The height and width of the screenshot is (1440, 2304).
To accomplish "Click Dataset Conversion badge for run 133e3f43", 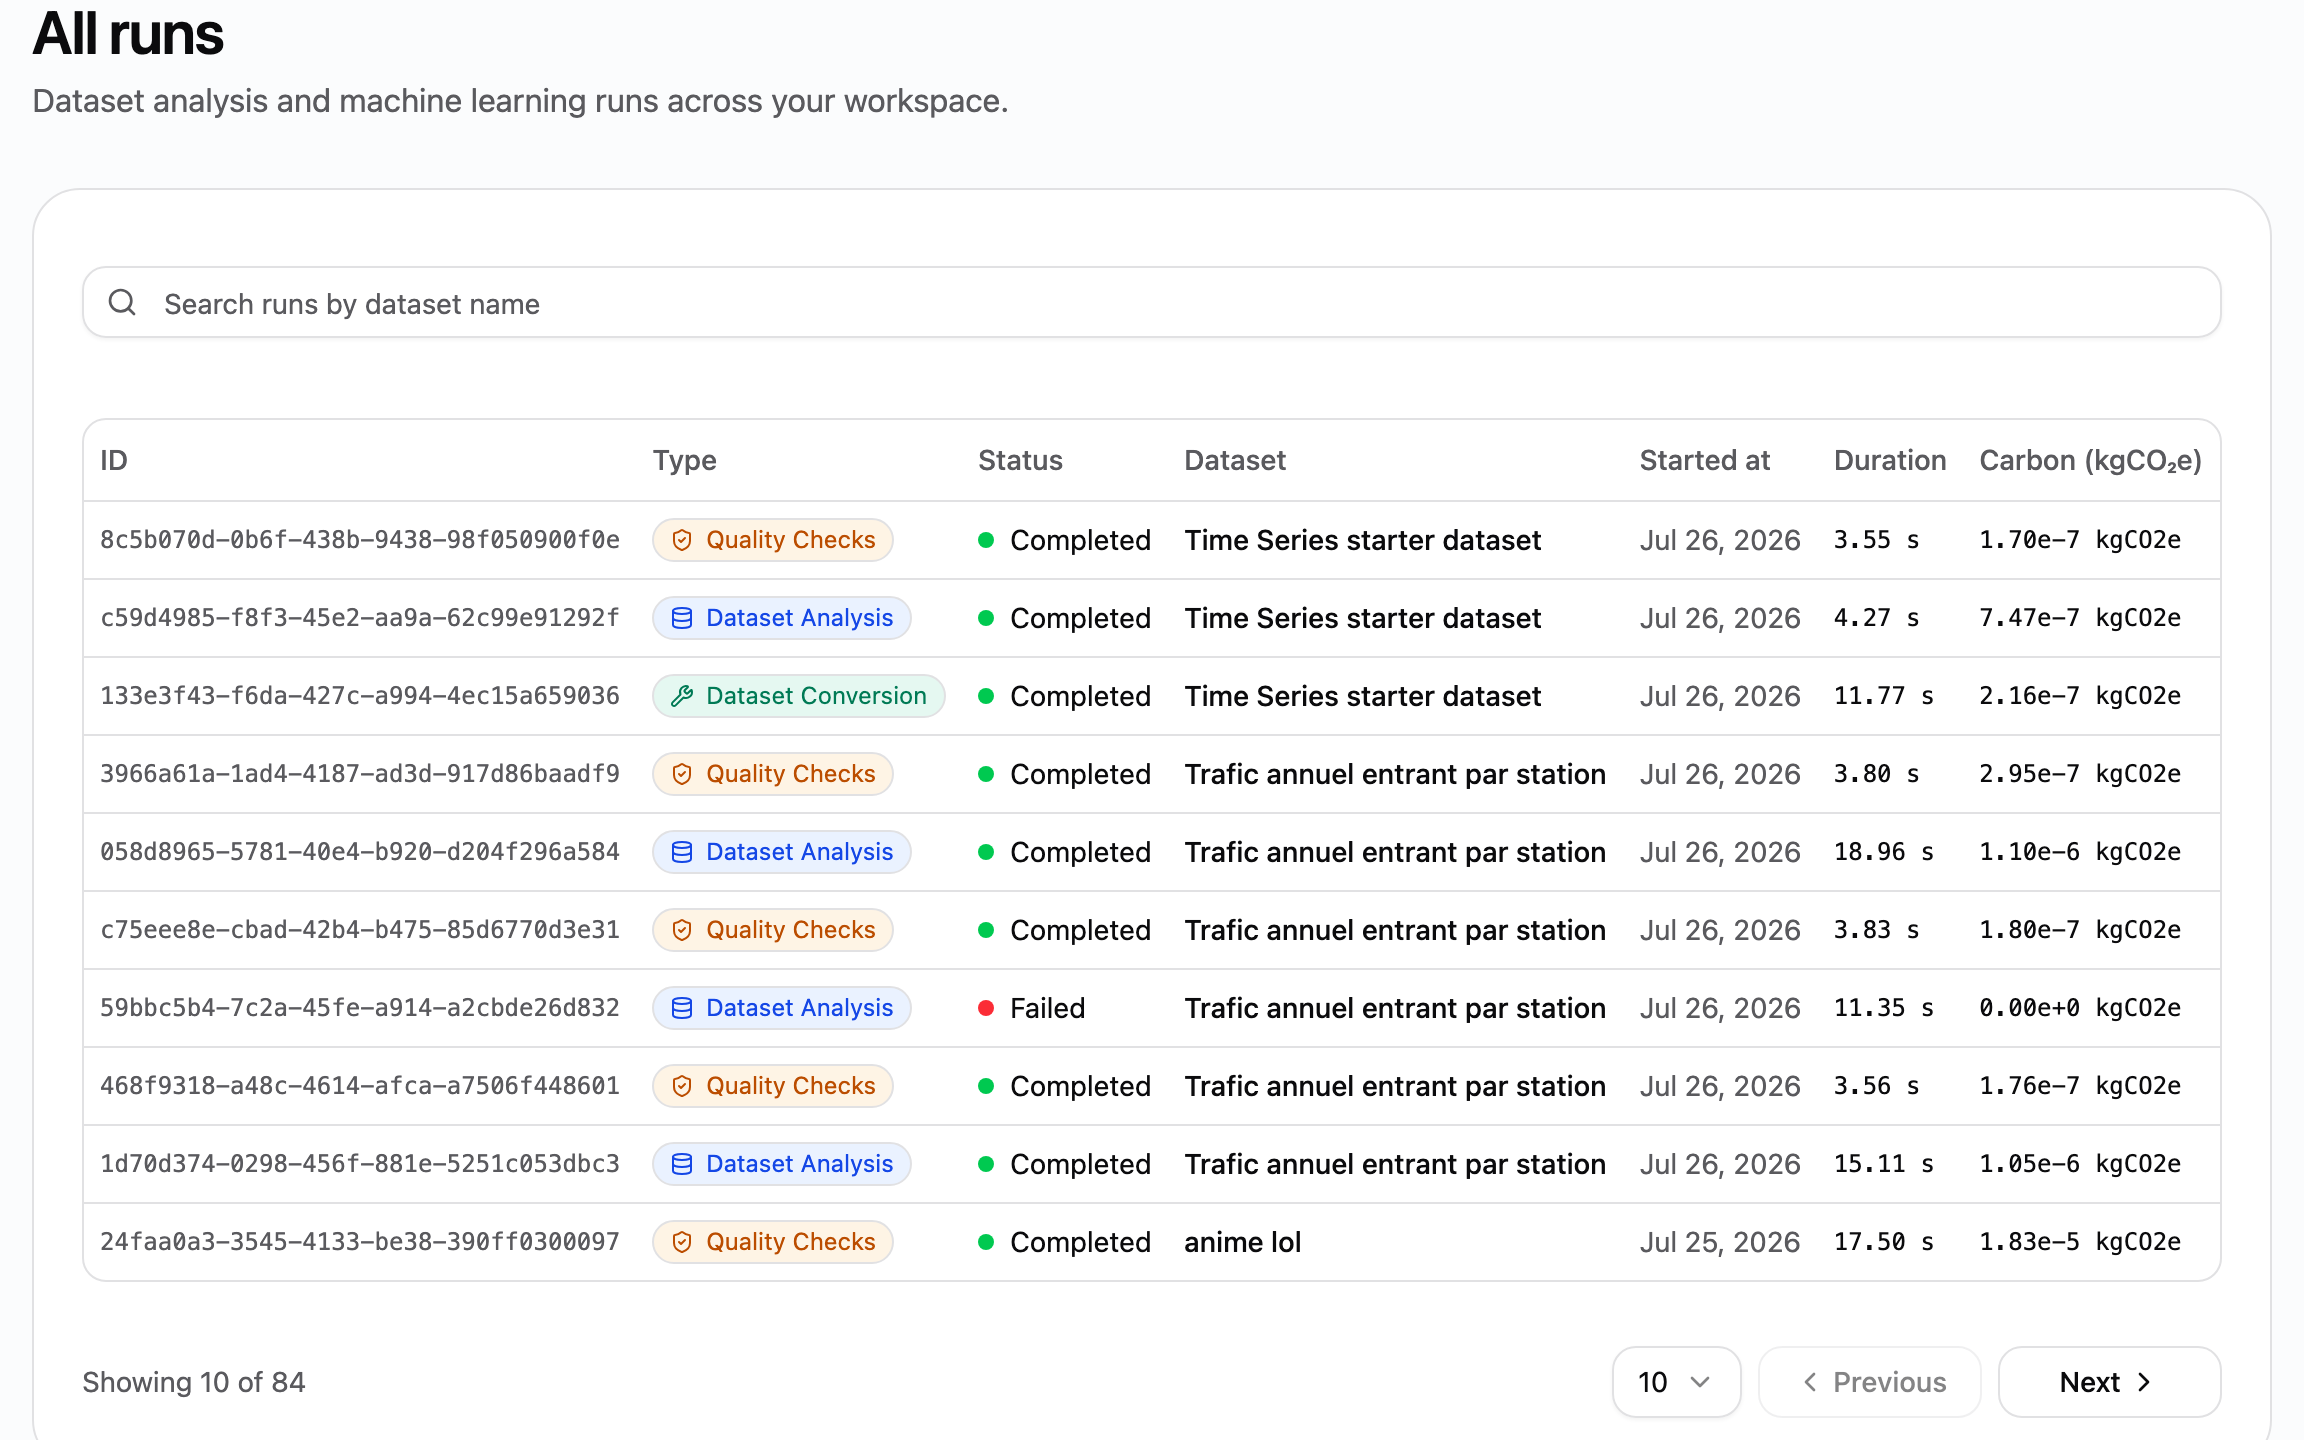I will 799,696.
